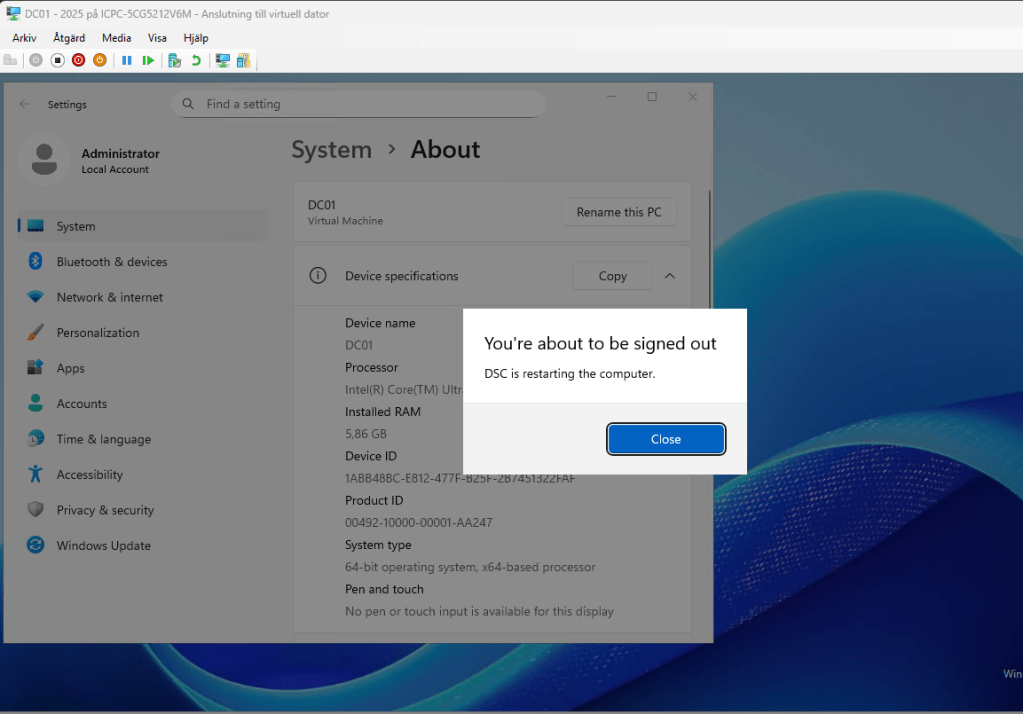Click the Find a setting search box
The width and height of the screenshot is (1023, 714).
(x=360, y=104)
